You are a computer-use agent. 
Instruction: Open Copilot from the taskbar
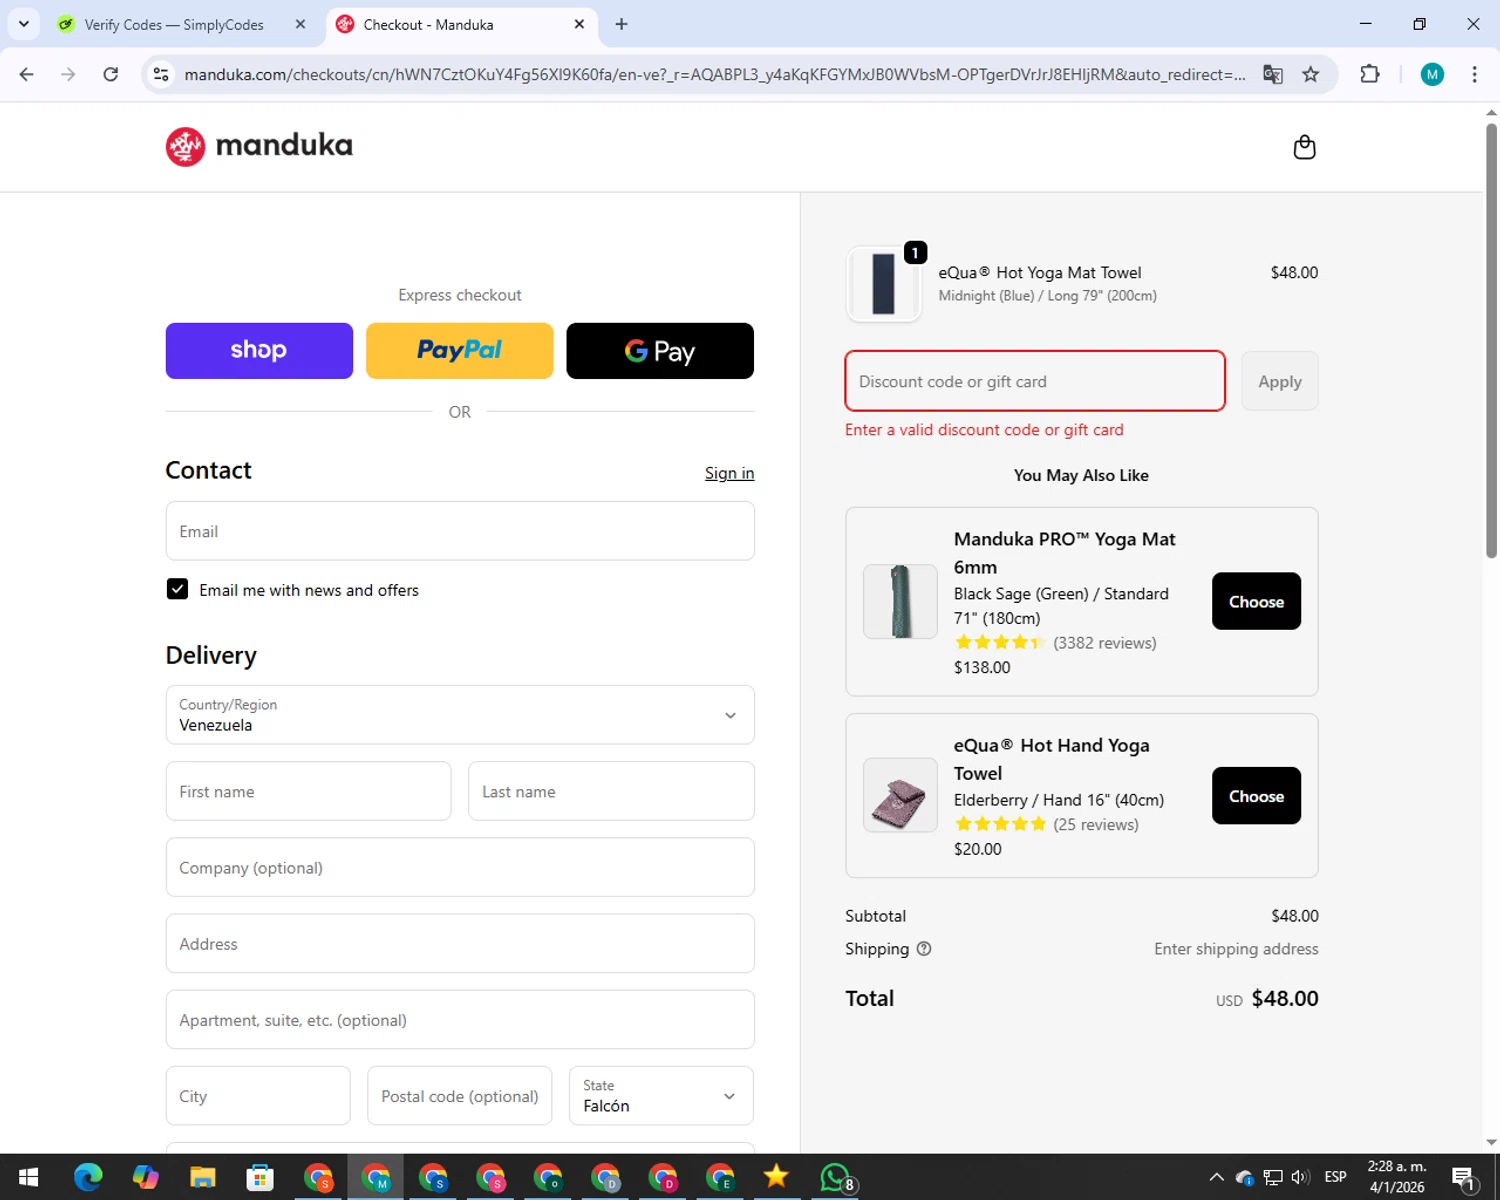click(146, 1177)
